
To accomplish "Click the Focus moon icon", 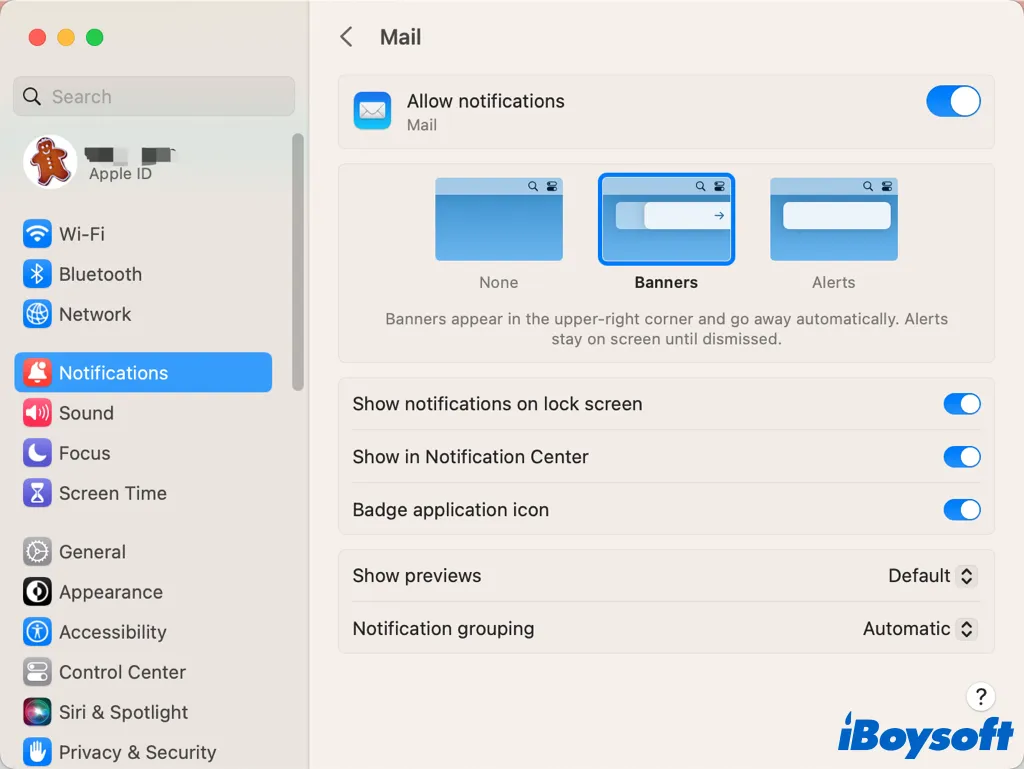I will pos(37,453).
